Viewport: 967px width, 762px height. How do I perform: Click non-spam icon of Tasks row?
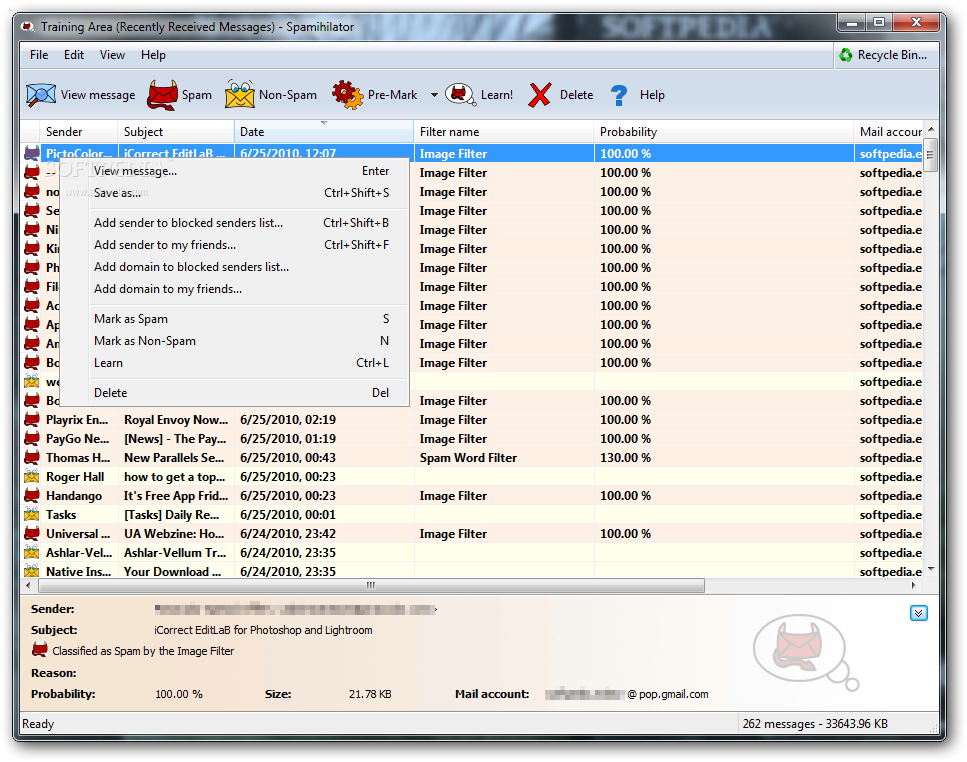point(31,515)
